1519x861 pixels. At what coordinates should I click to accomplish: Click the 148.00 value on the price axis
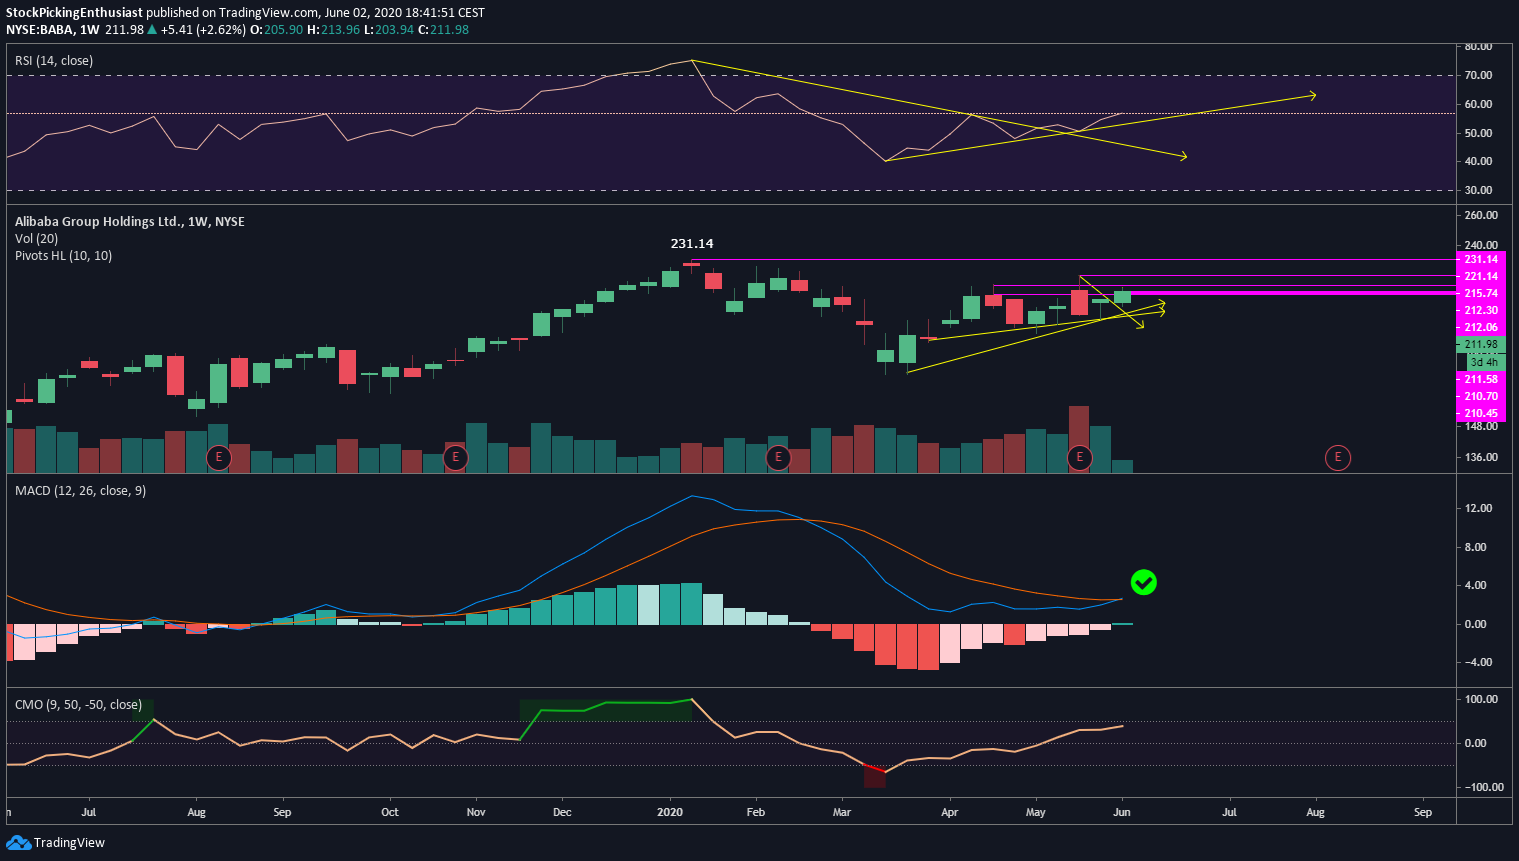coord(1481,426)
